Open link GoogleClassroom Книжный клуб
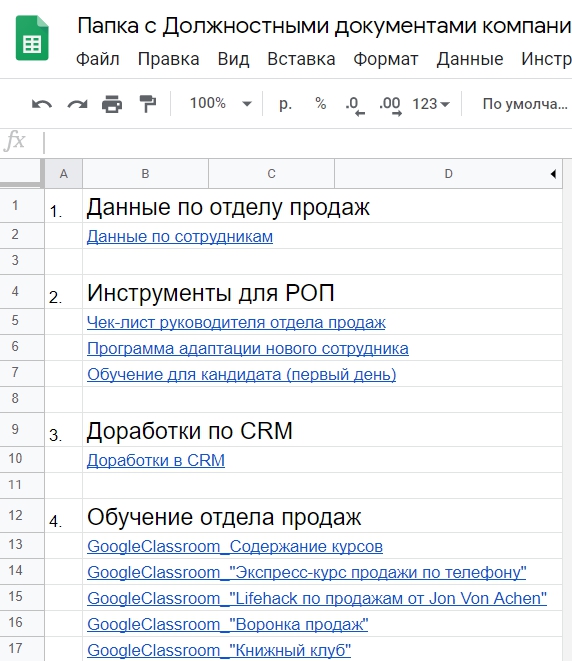 pos(219,650)
